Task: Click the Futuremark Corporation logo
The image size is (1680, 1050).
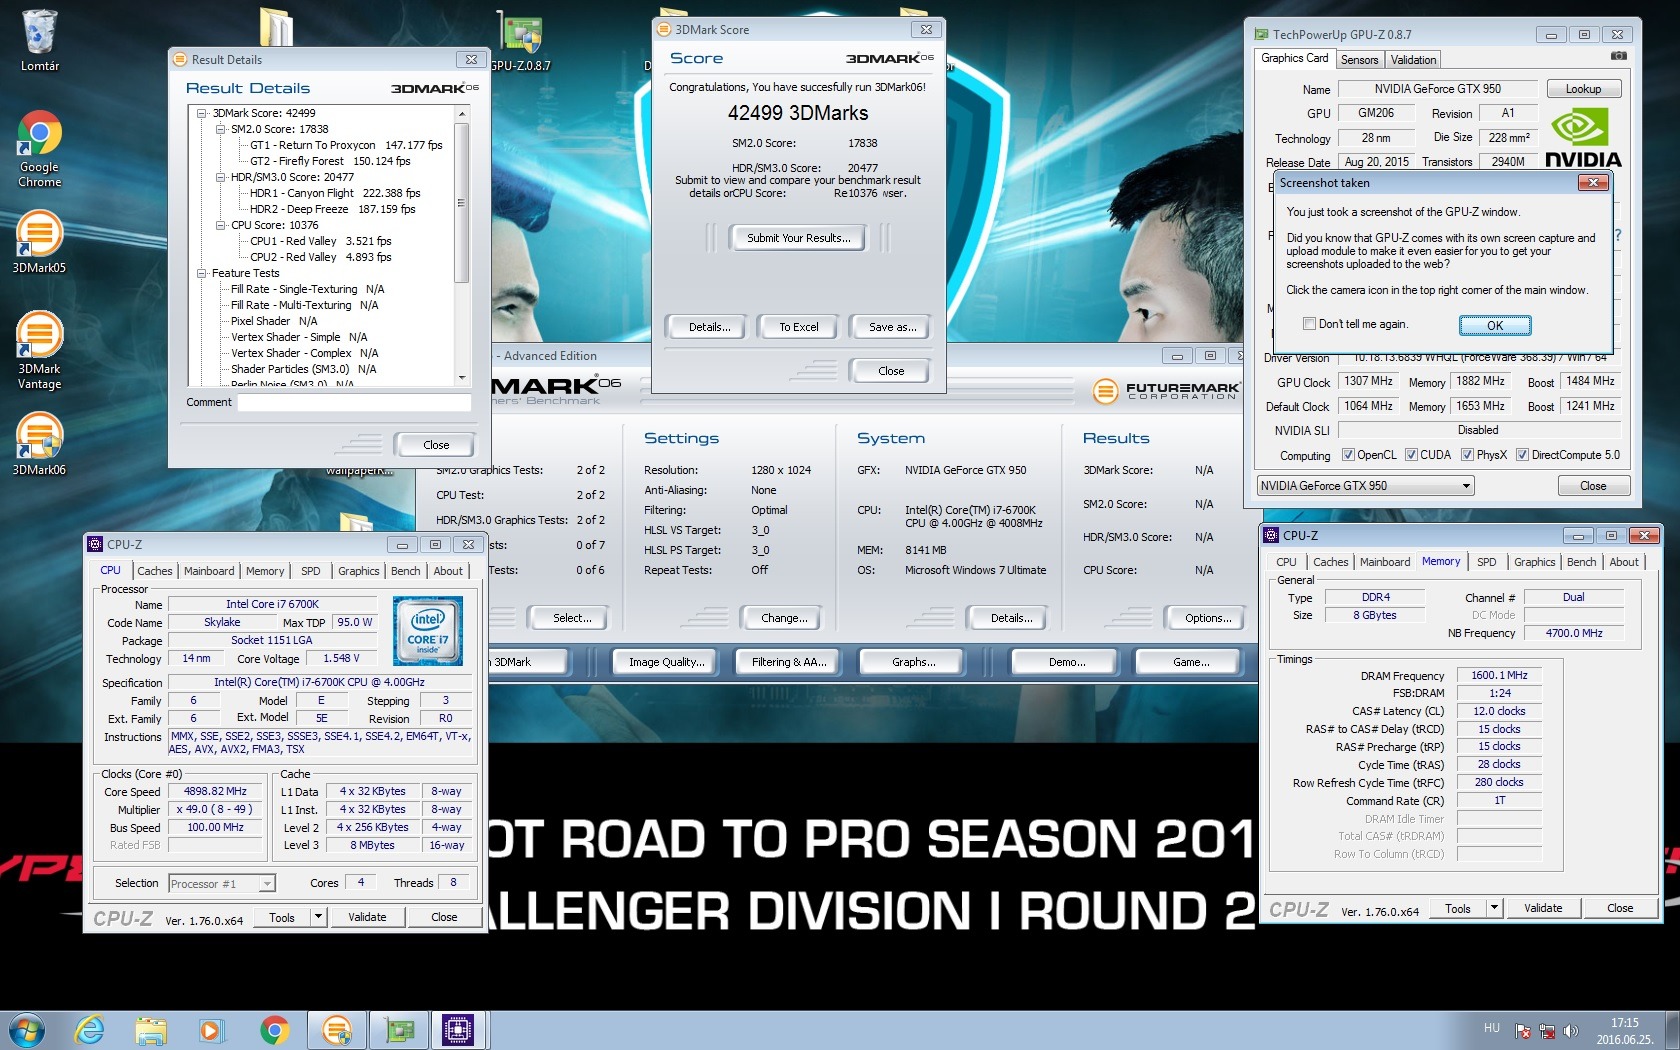Action: pyautogui.click(x=1166, y=391)
